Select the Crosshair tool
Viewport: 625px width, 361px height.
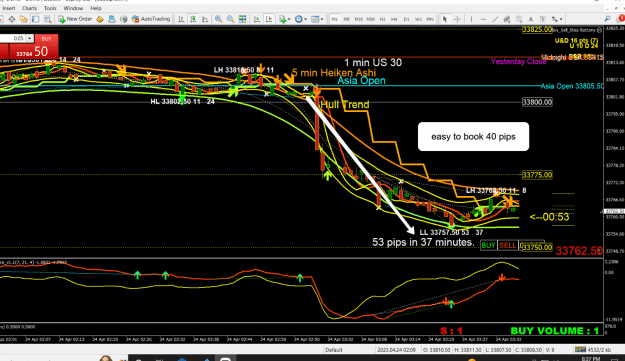[457, 19]
